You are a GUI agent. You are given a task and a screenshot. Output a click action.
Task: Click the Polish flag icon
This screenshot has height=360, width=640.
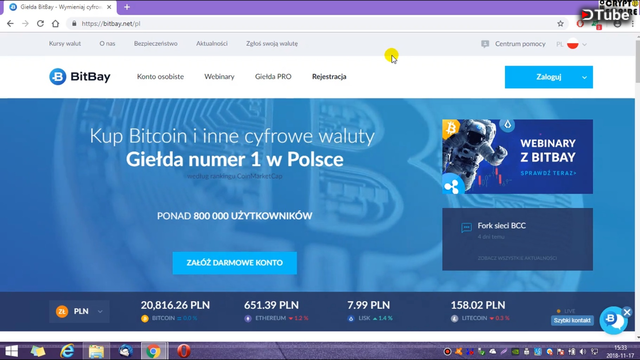pyautogui.click(x=573, y=44)
